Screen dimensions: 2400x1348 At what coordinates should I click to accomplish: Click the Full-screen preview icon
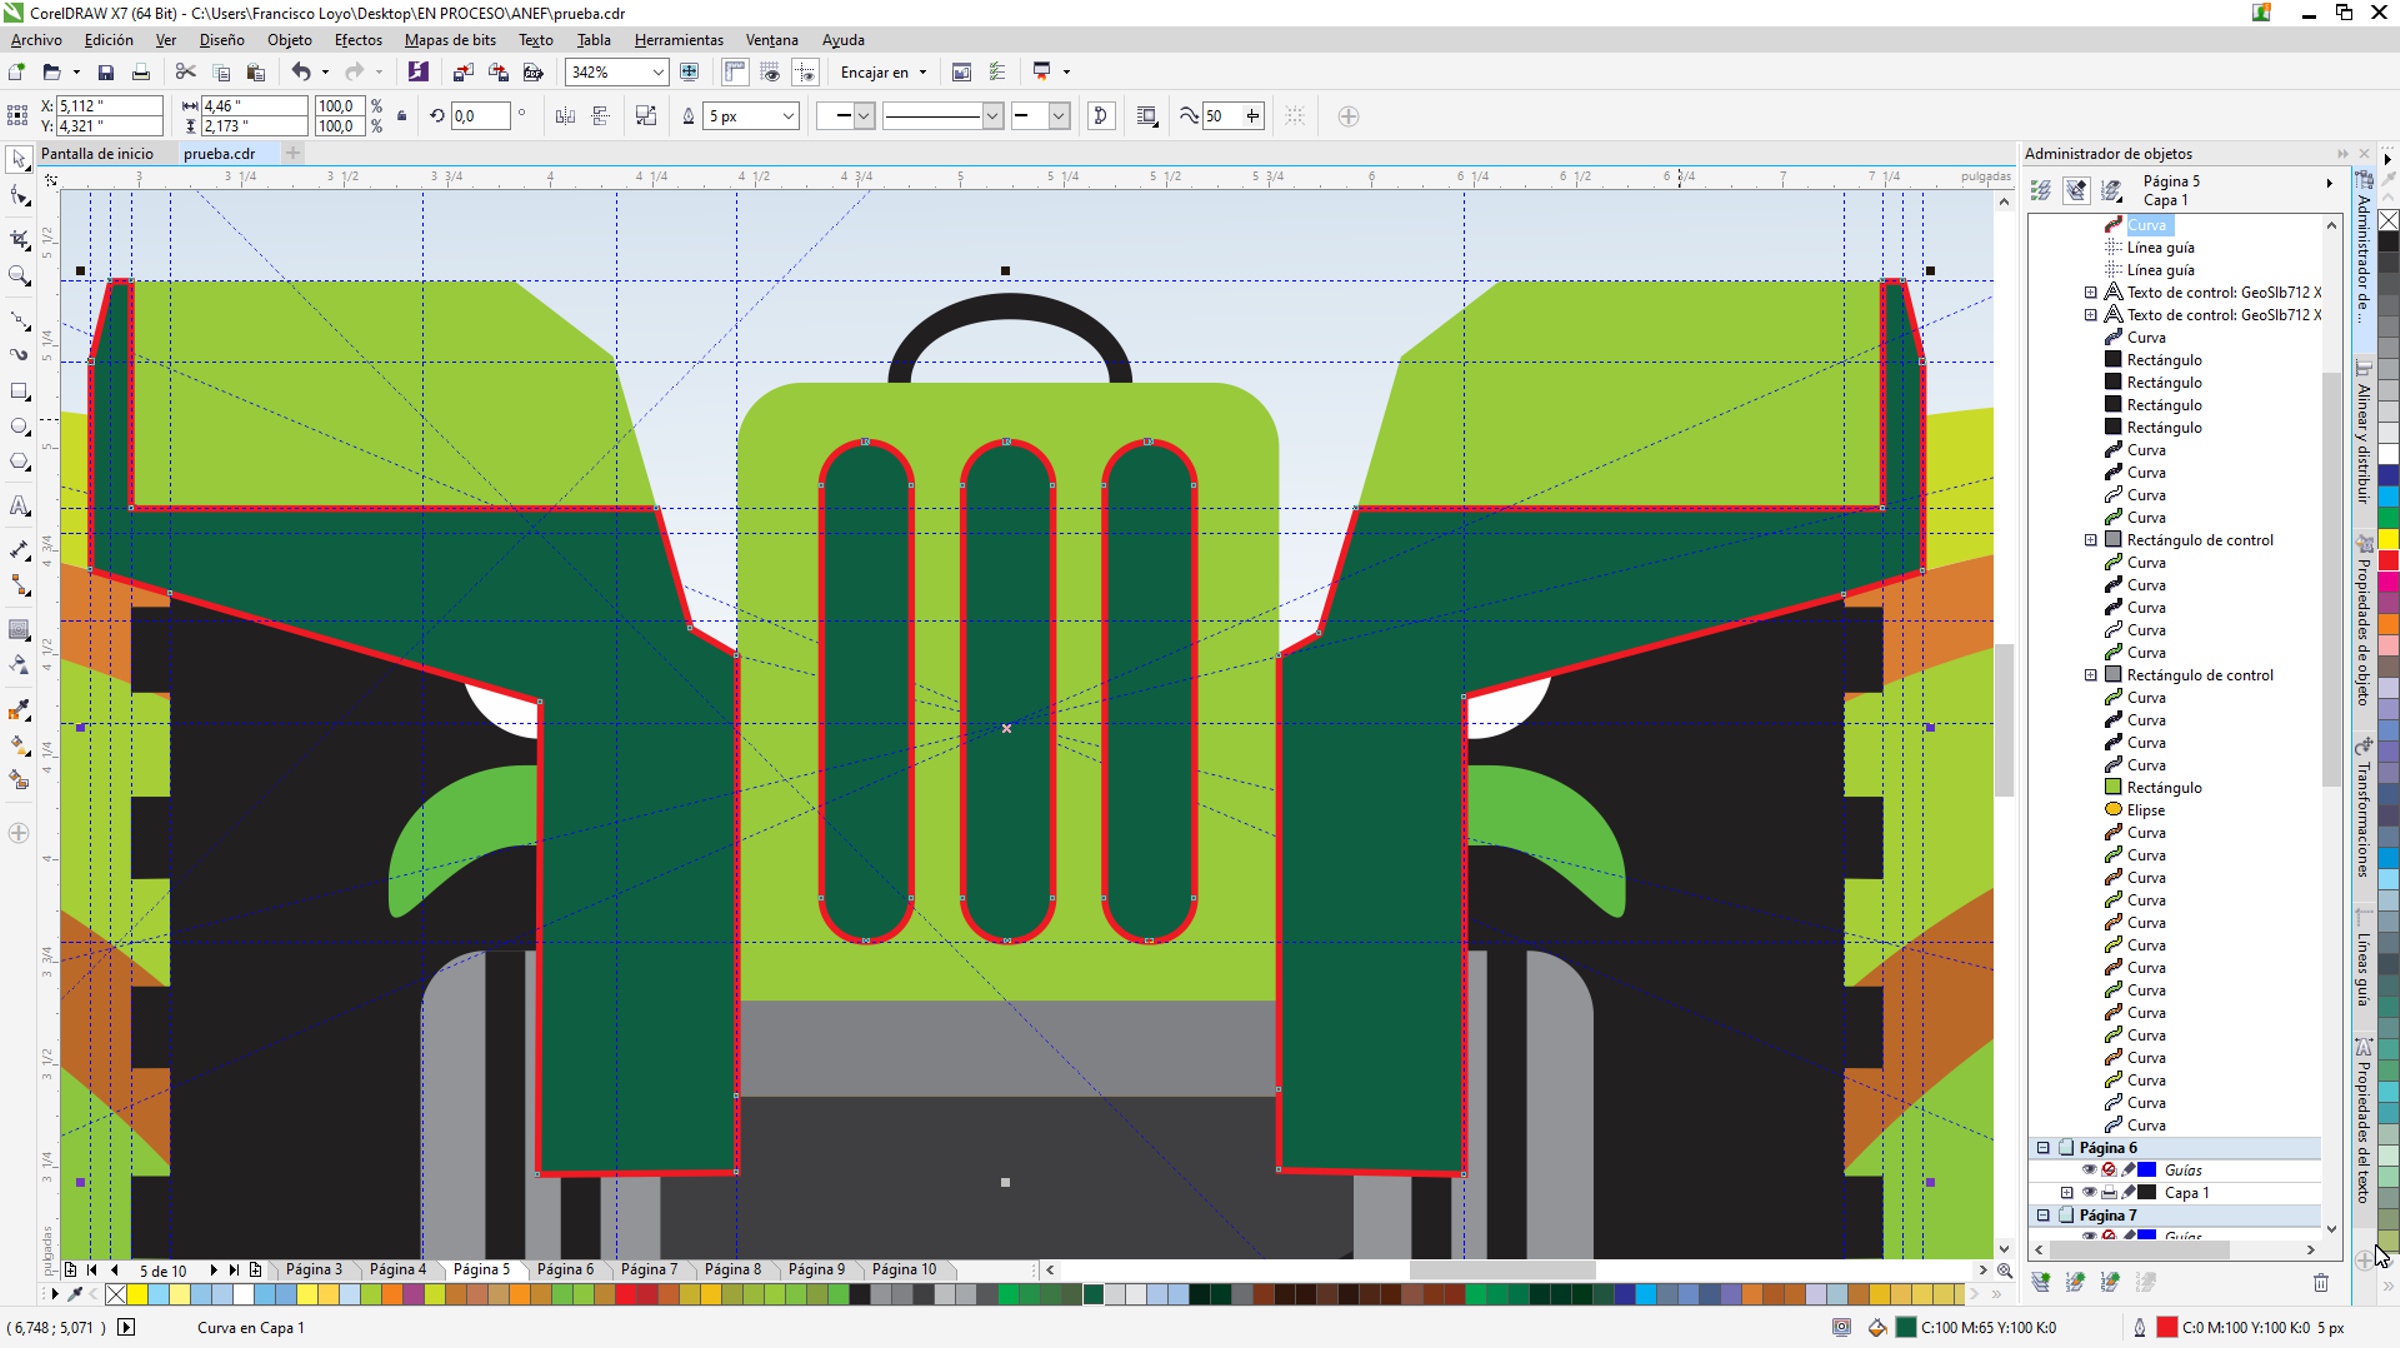click(x=689, y=72)
